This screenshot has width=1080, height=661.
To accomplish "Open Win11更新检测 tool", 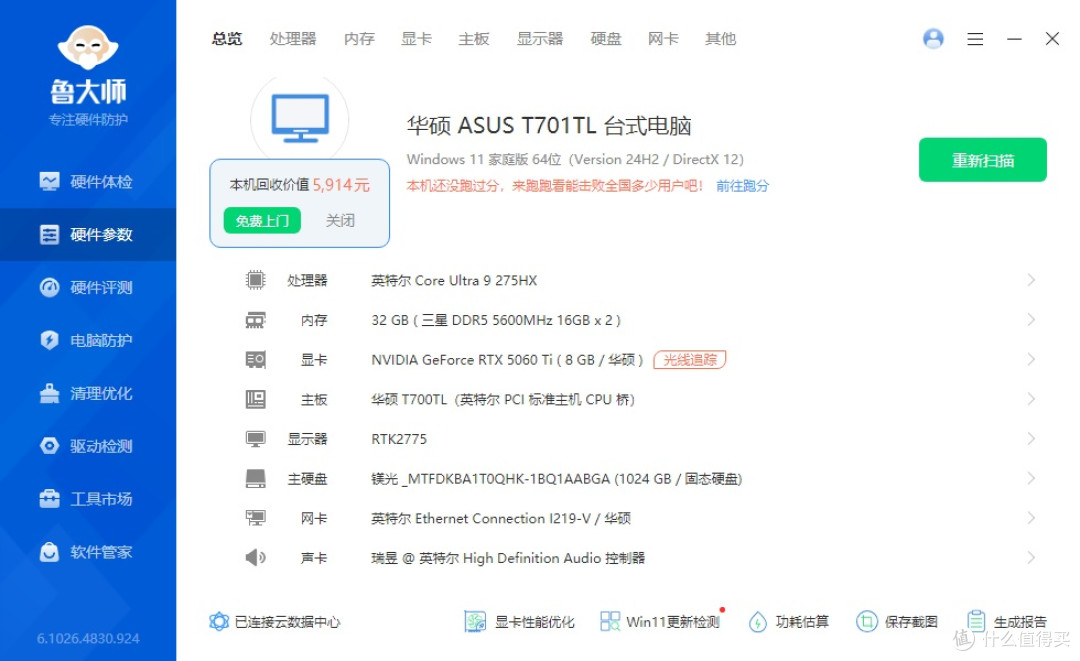I will pyautogui.click(x=660, y=622).
